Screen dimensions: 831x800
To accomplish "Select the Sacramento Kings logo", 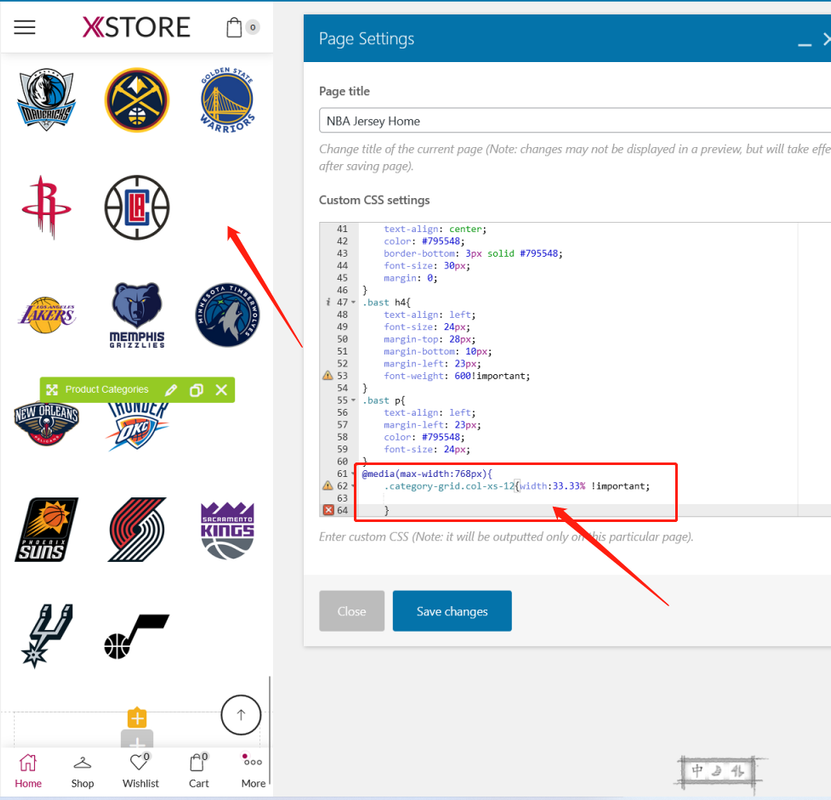I will coord(227,530).
